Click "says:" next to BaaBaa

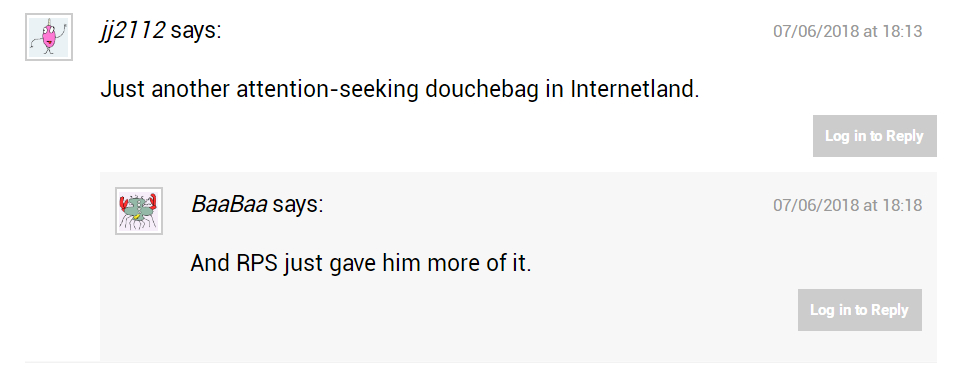(298, 204)
